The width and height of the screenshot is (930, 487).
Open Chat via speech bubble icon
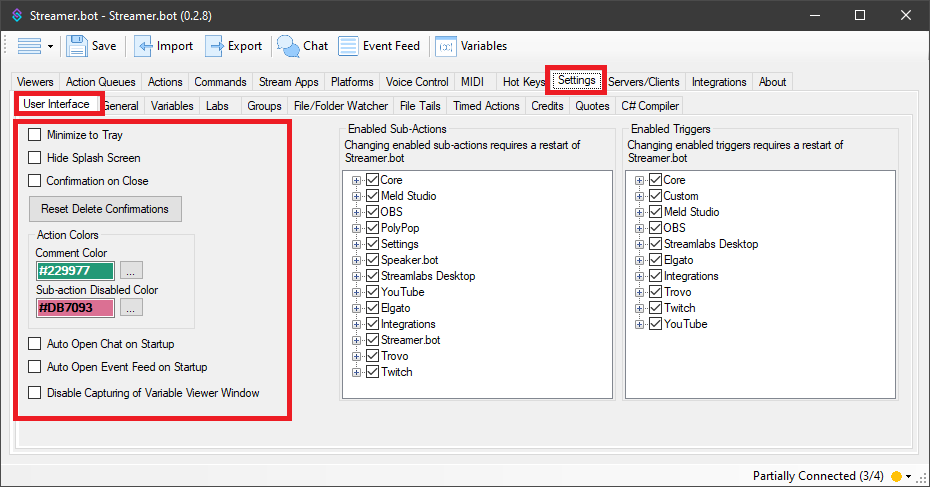tap(288, 46)
